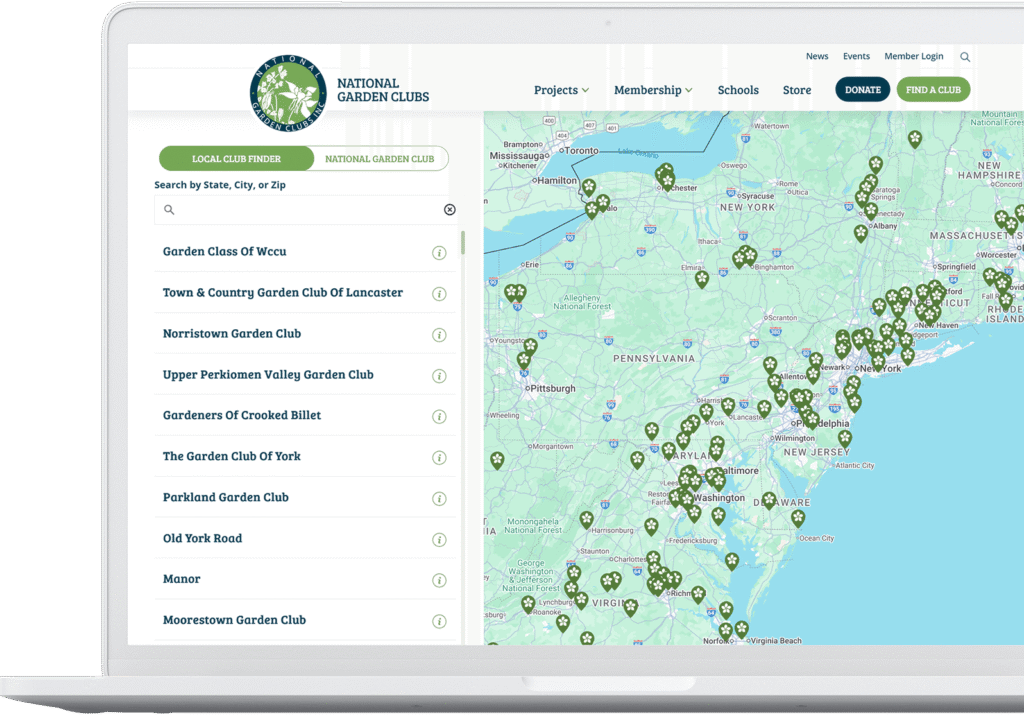This screenshot has height=715, width=1024.
Task: View info for The Garden Club Of York
Action: click(439, 457)
